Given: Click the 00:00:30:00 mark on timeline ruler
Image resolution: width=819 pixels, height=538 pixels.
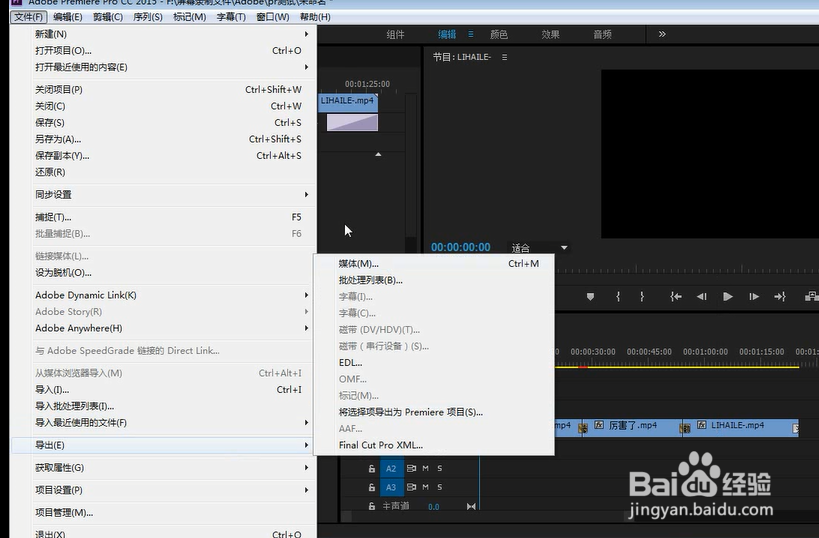Looking at the screenshot, I should 593,352.
